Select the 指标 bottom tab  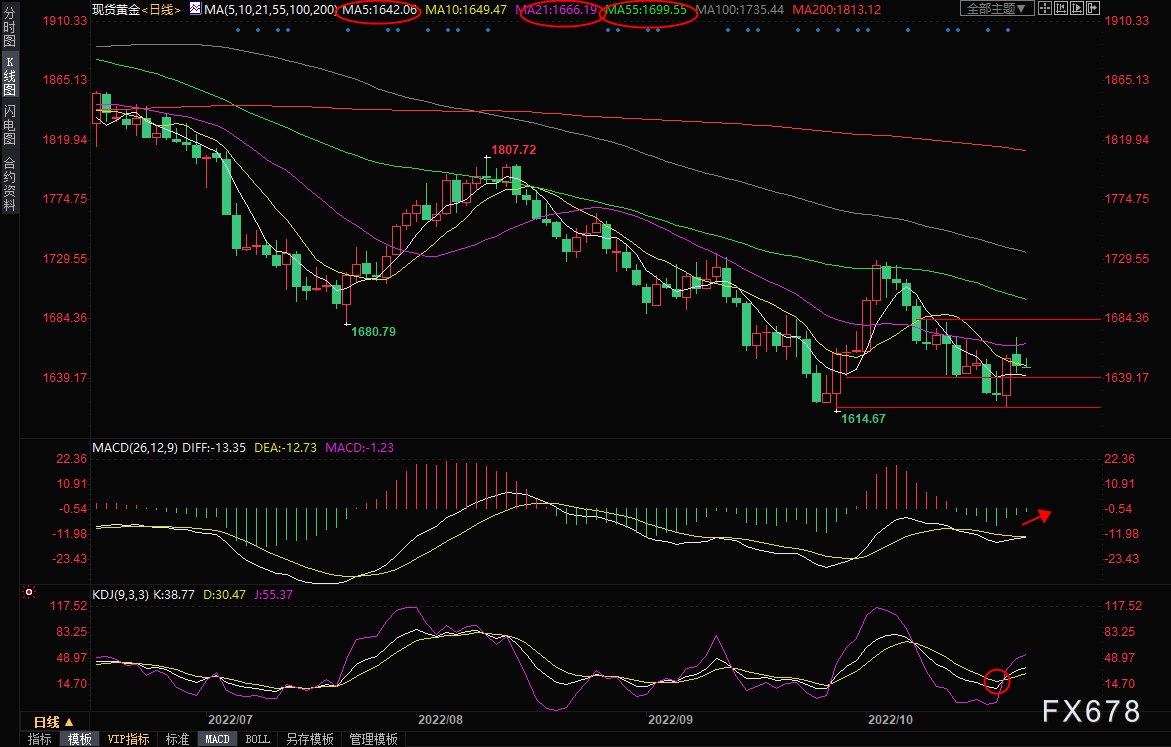(x=40, y=739)
